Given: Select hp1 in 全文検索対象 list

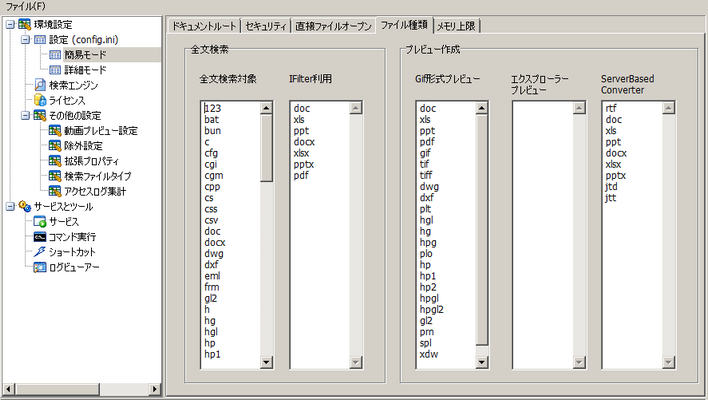Looking at the screenshot, I should [212, 354].
